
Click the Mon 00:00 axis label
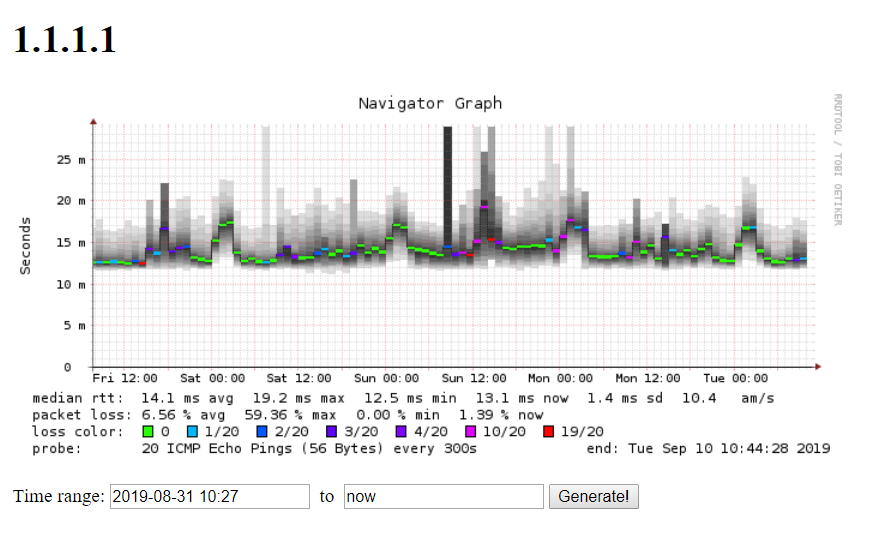[560, 378]
